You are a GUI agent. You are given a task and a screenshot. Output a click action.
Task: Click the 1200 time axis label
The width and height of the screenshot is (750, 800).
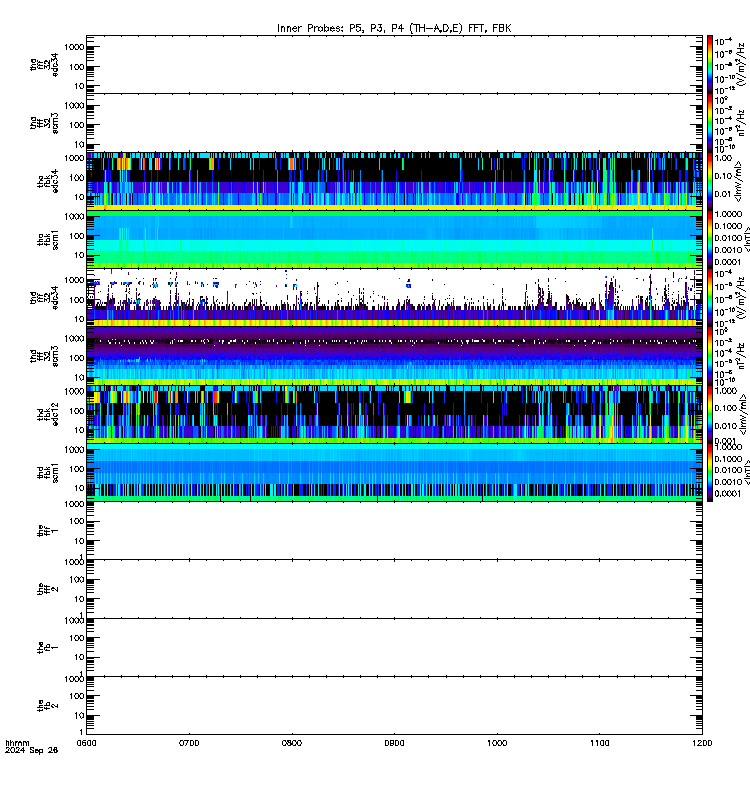[702, 743]
